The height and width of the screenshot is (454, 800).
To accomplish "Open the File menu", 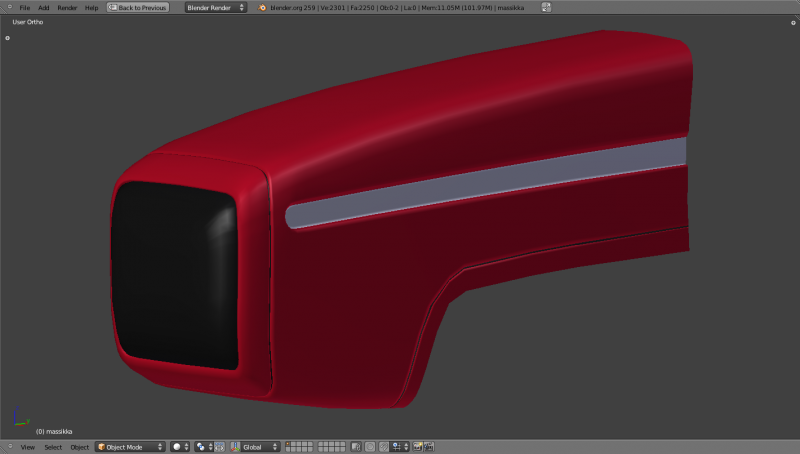I will pos(25,7).
